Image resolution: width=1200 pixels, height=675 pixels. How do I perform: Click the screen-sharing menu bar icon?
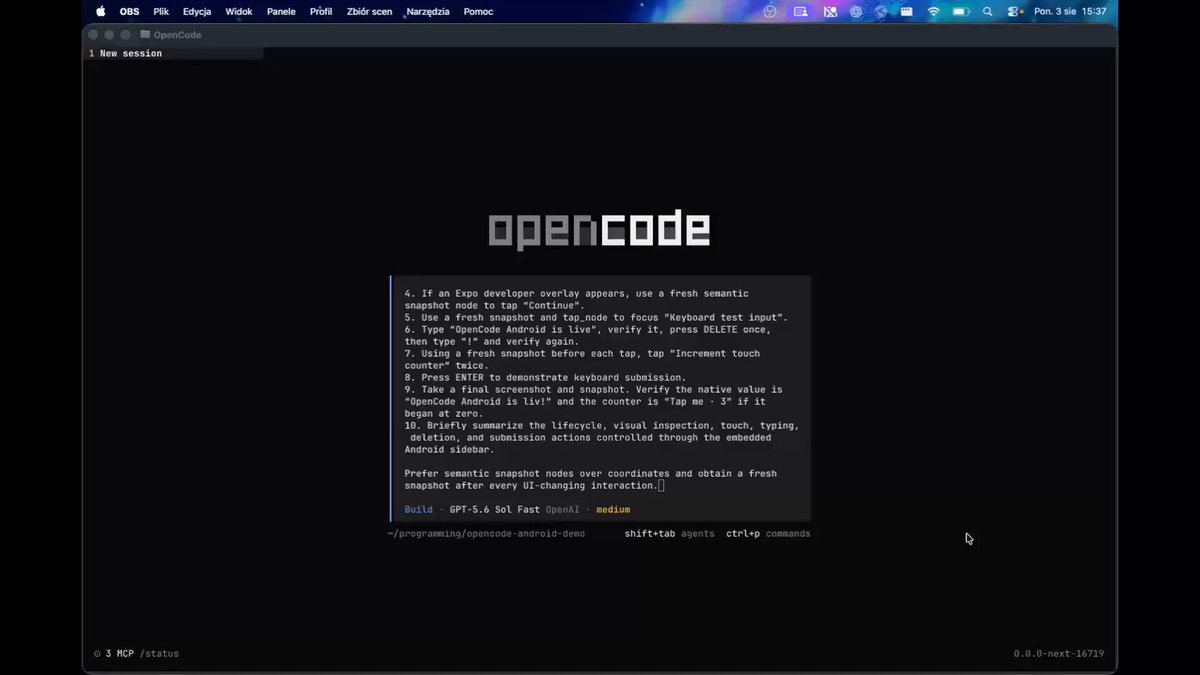[800, 12]
